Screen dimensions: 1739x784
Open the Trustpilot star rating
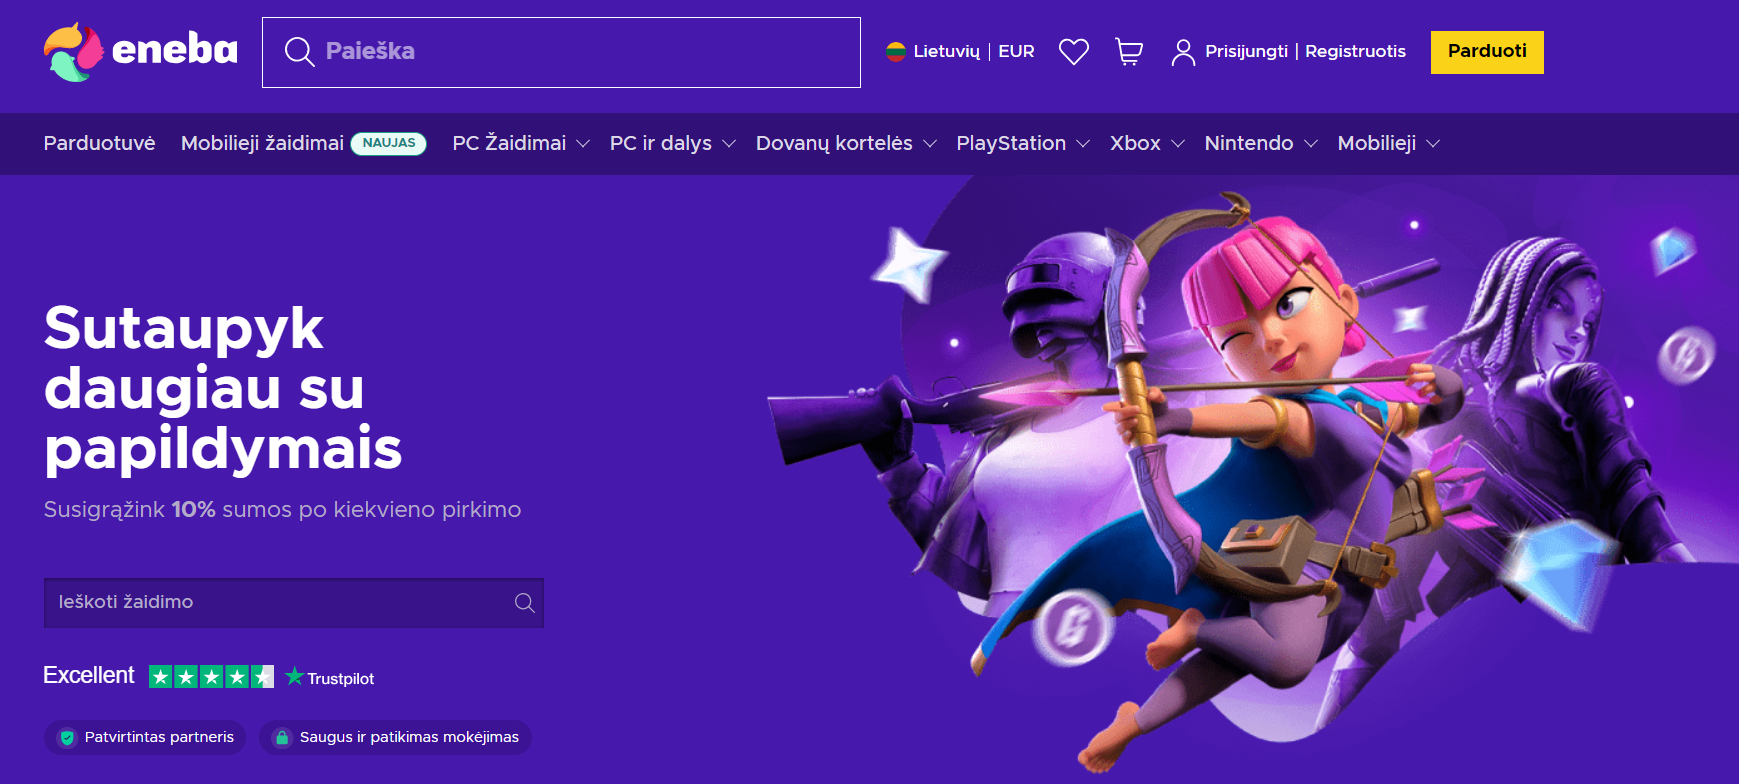pos(211,677)
